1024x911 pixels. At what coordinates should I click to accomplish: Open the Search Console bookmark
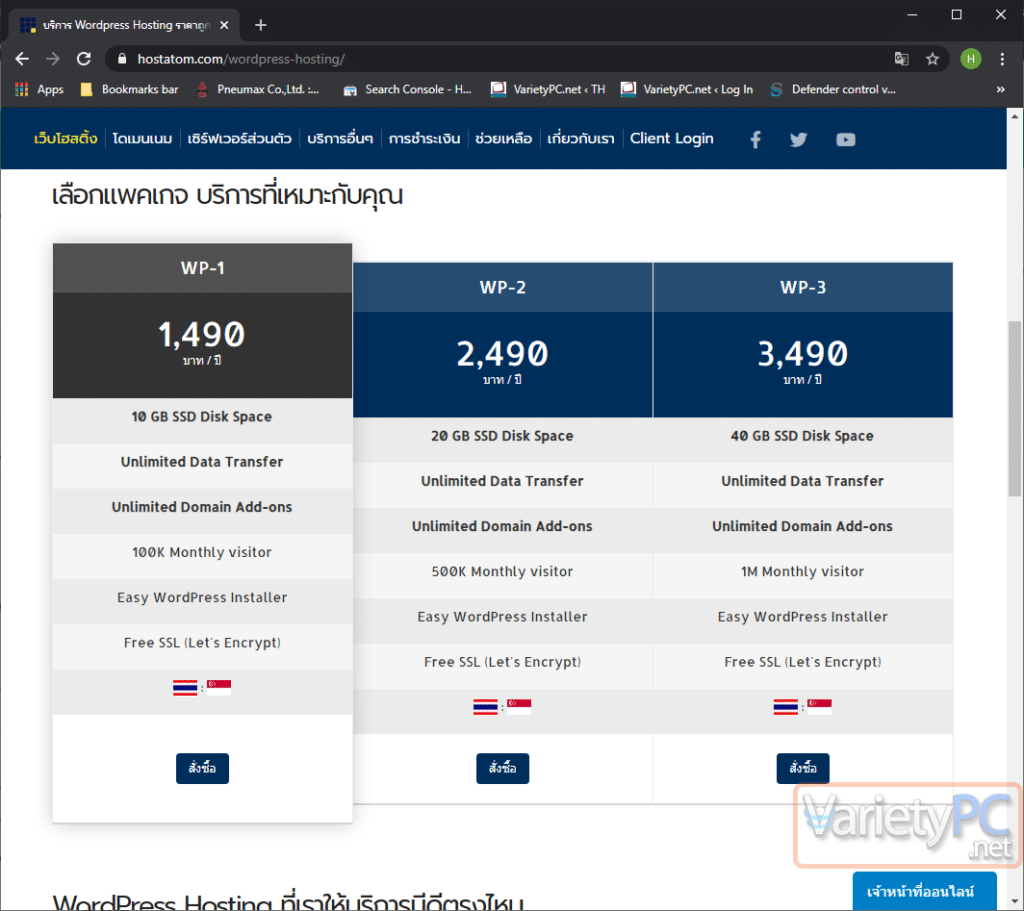[x=408, y=89]
